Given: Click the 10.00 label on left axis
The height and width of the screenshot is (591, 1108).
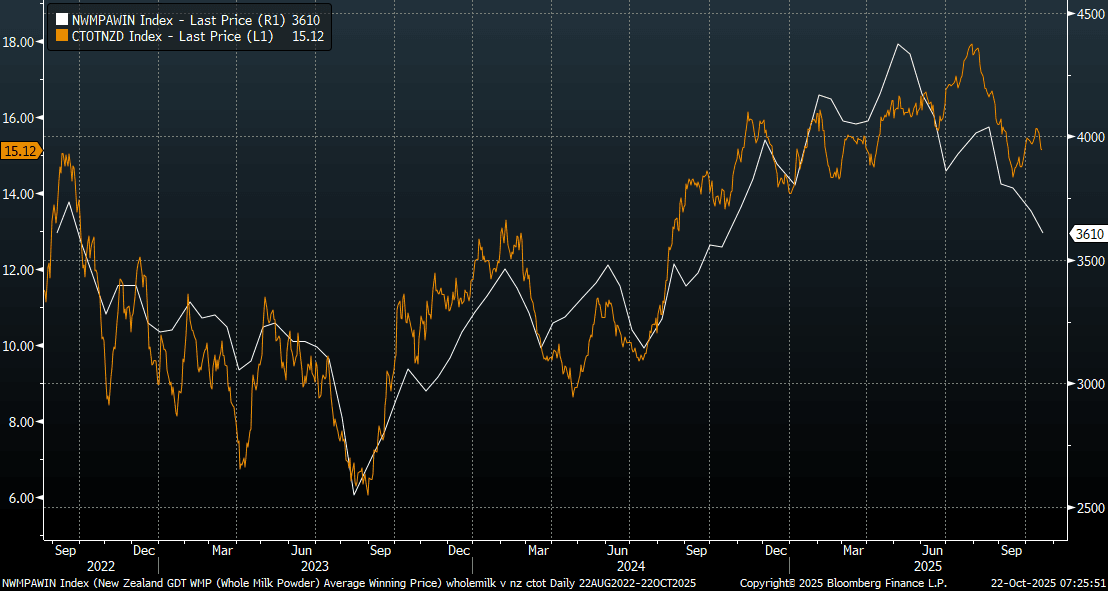Looking at the screenshot, I should pos(21,346).
